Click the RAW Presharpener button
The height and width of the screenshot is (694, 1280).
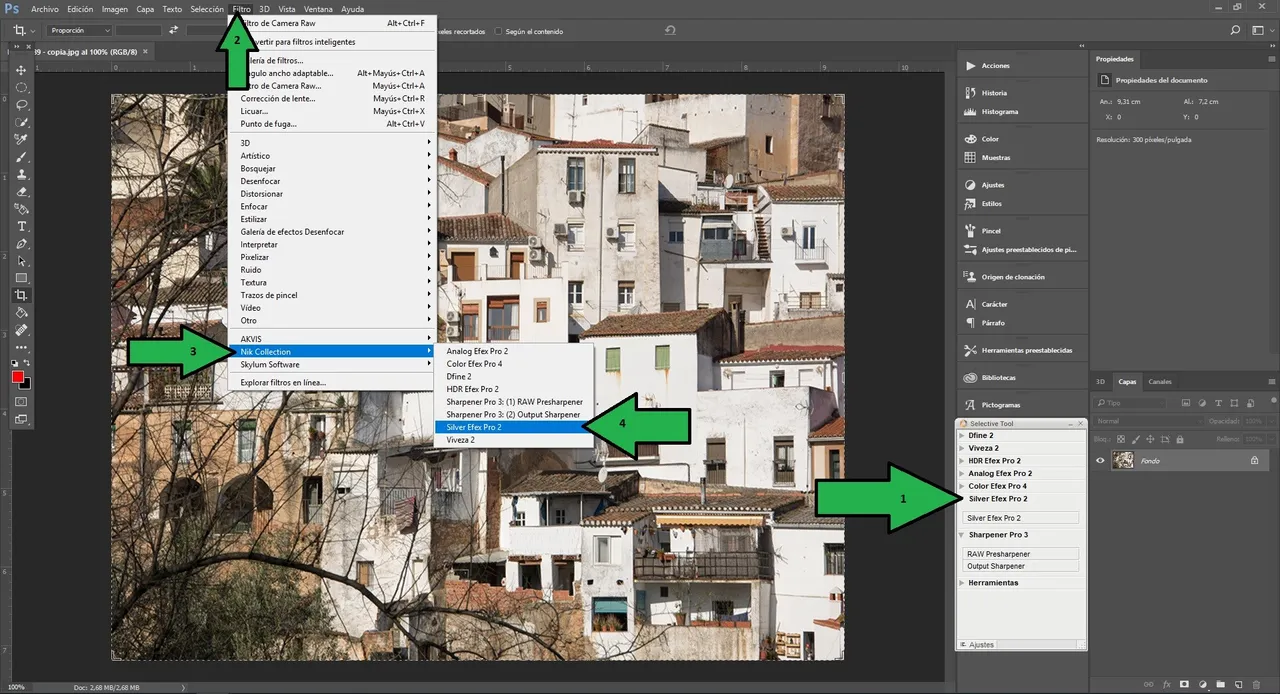pos(1021,554)
